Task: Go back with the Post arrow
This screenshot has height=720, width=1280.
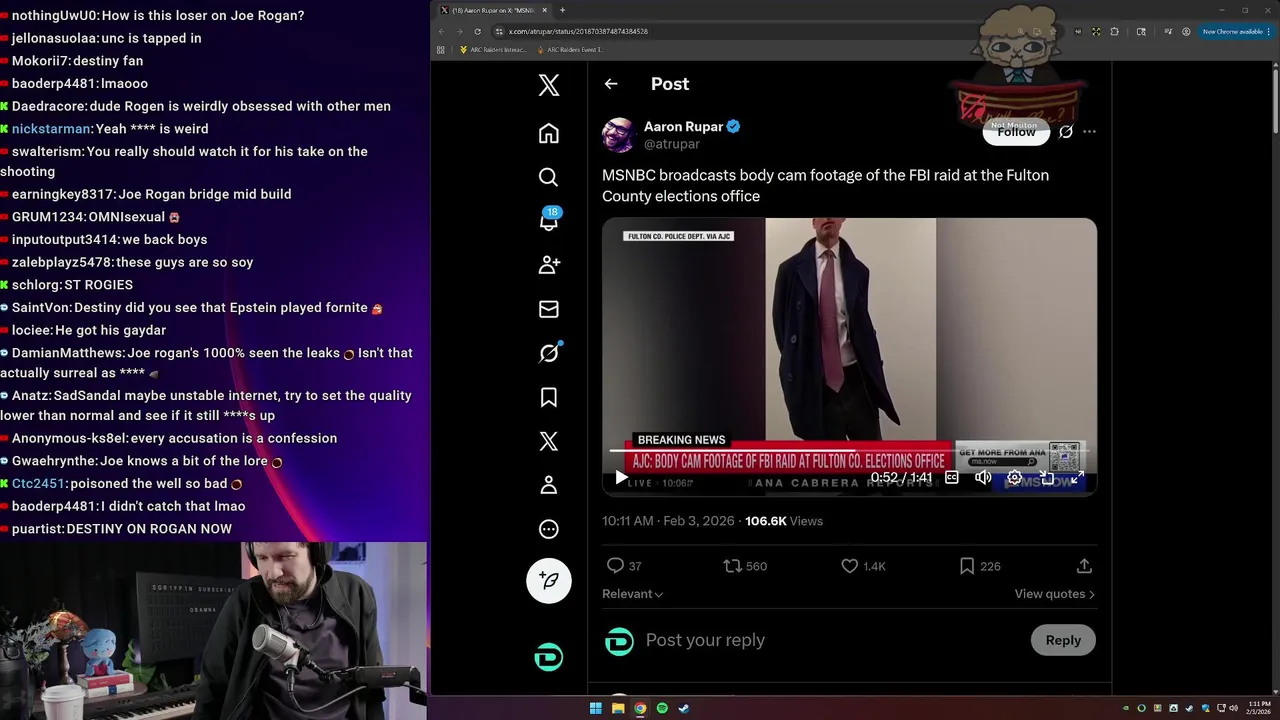Action: [611, 84]
